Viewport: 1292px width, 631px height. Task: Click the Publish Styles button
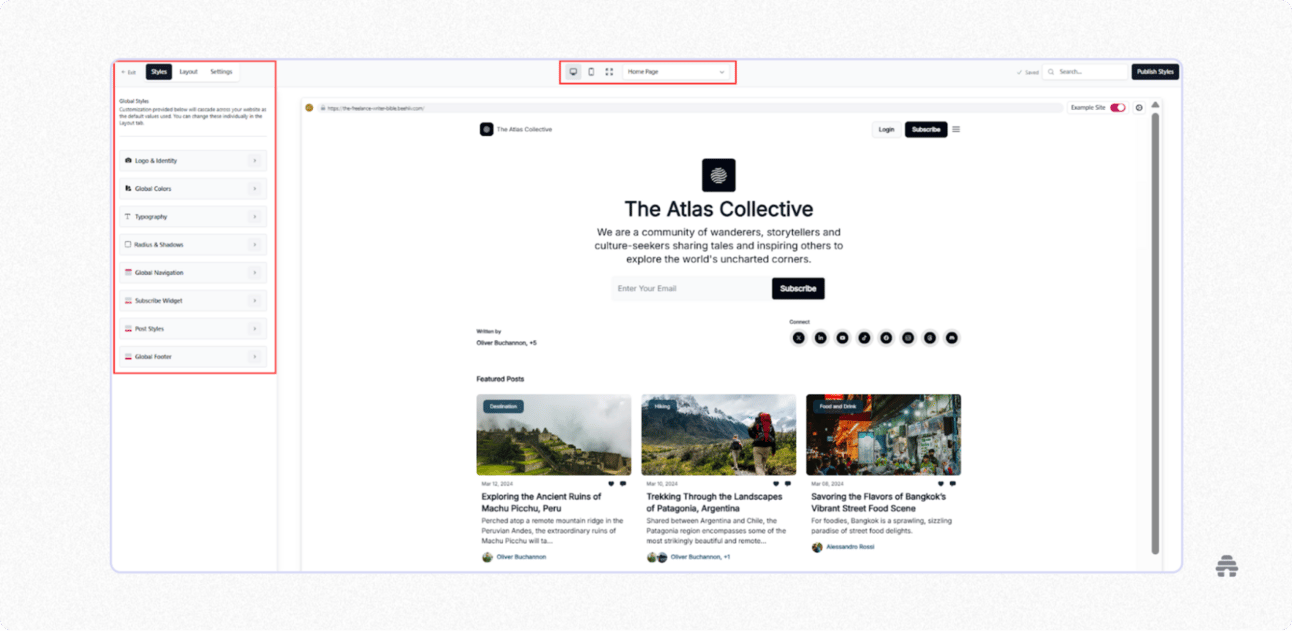[1155, 72]
